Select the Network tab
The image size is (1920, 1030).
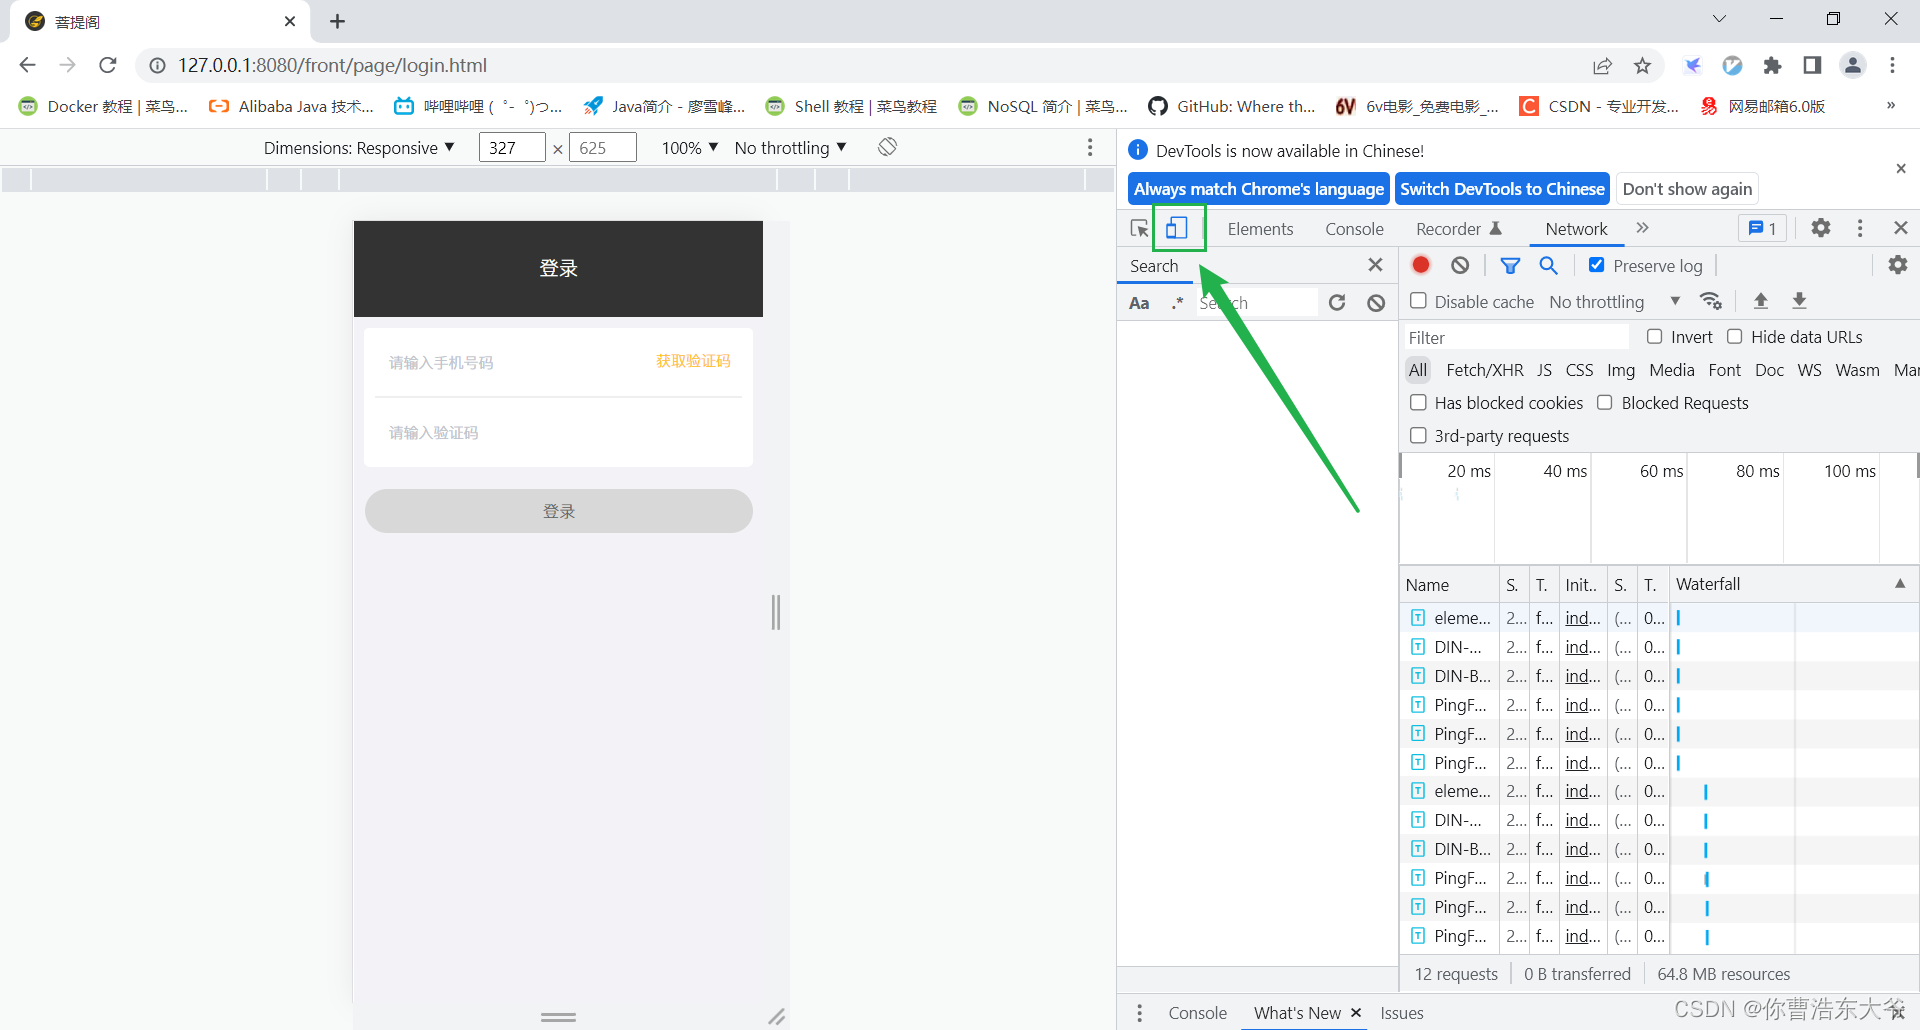(1576, 229)
